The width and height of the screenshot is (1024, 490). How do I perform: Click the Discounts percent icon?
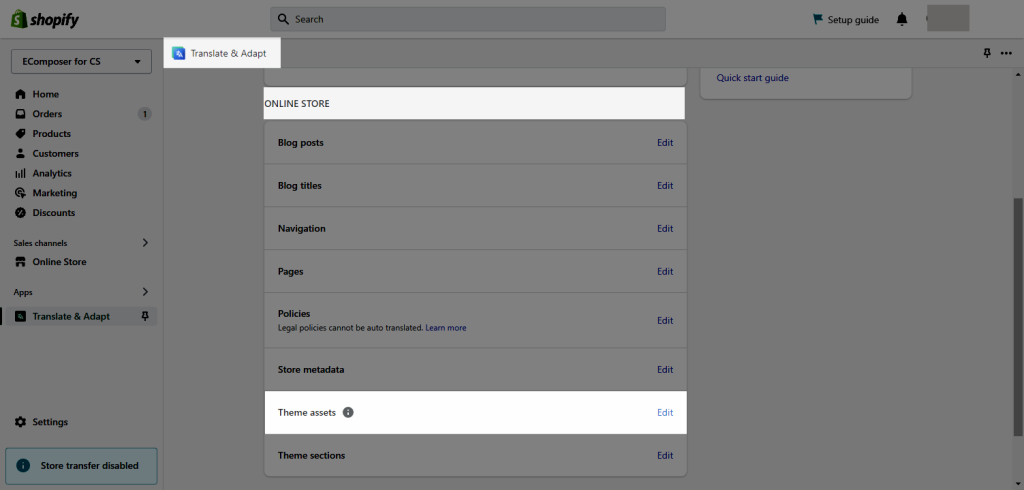(20, 212)
